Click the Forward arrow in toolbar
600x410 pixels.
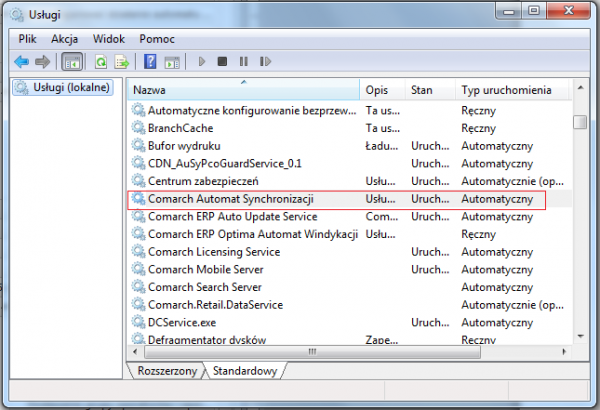[42, 61]
